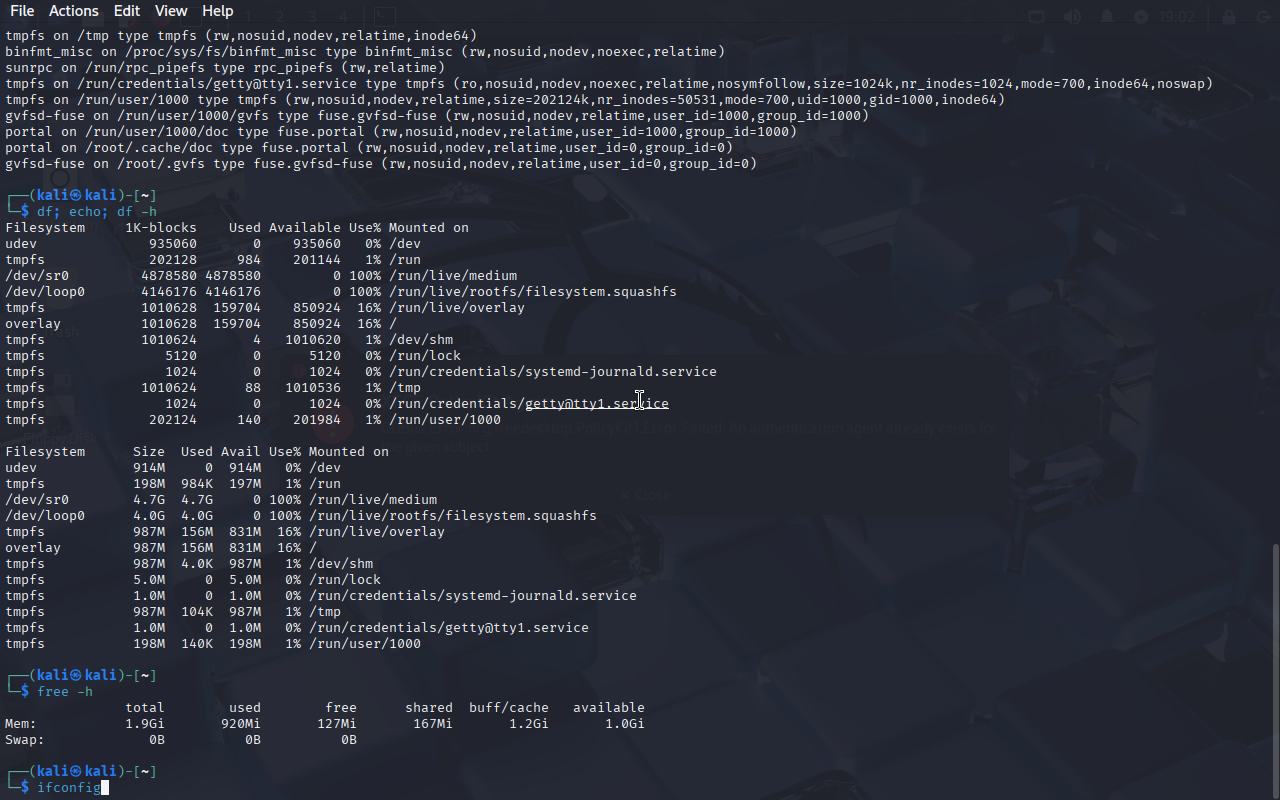Screen dimensions: 1280x800
Task: Open the File menu
Action: [x=22, y=11]
